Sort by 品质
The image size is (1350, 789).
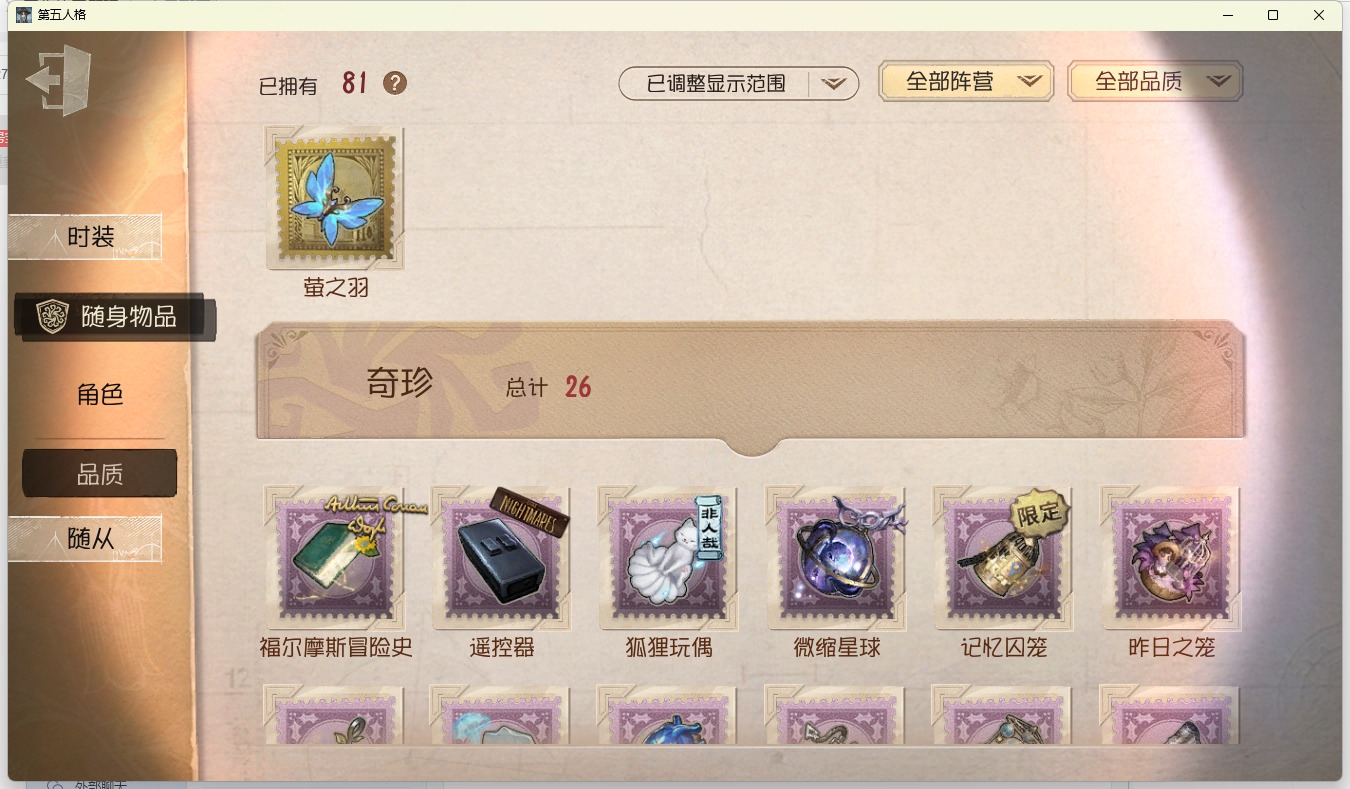100,474
